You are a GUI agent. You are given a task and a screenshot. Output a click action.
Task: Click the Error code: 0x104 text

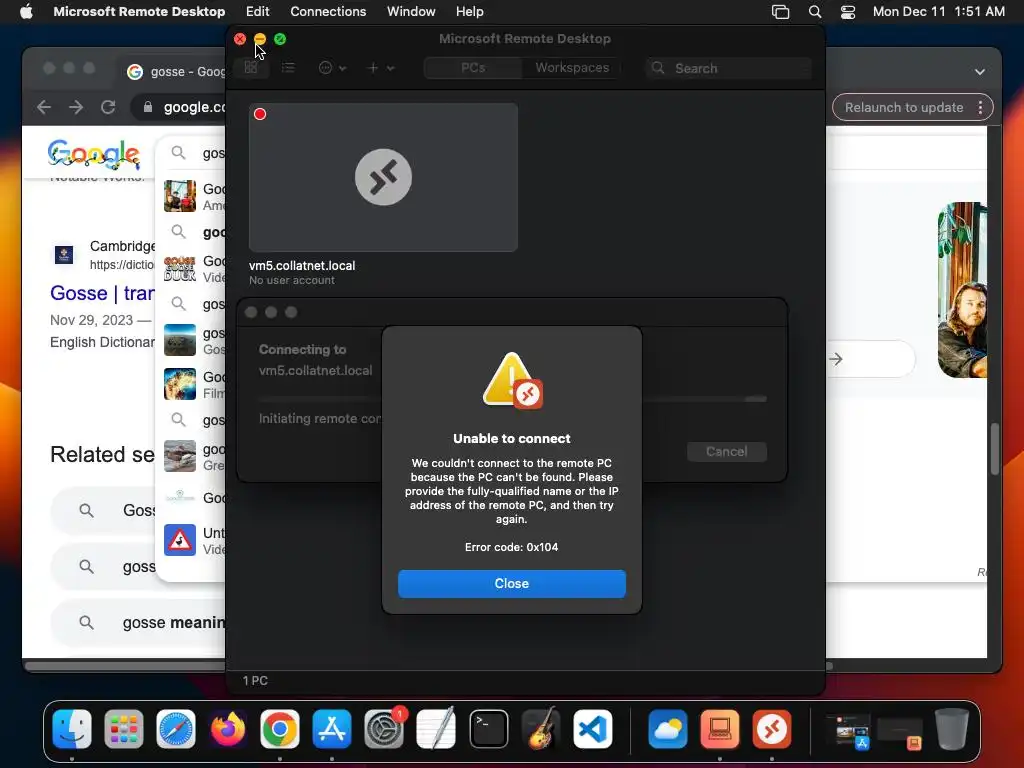pos(511,547)
